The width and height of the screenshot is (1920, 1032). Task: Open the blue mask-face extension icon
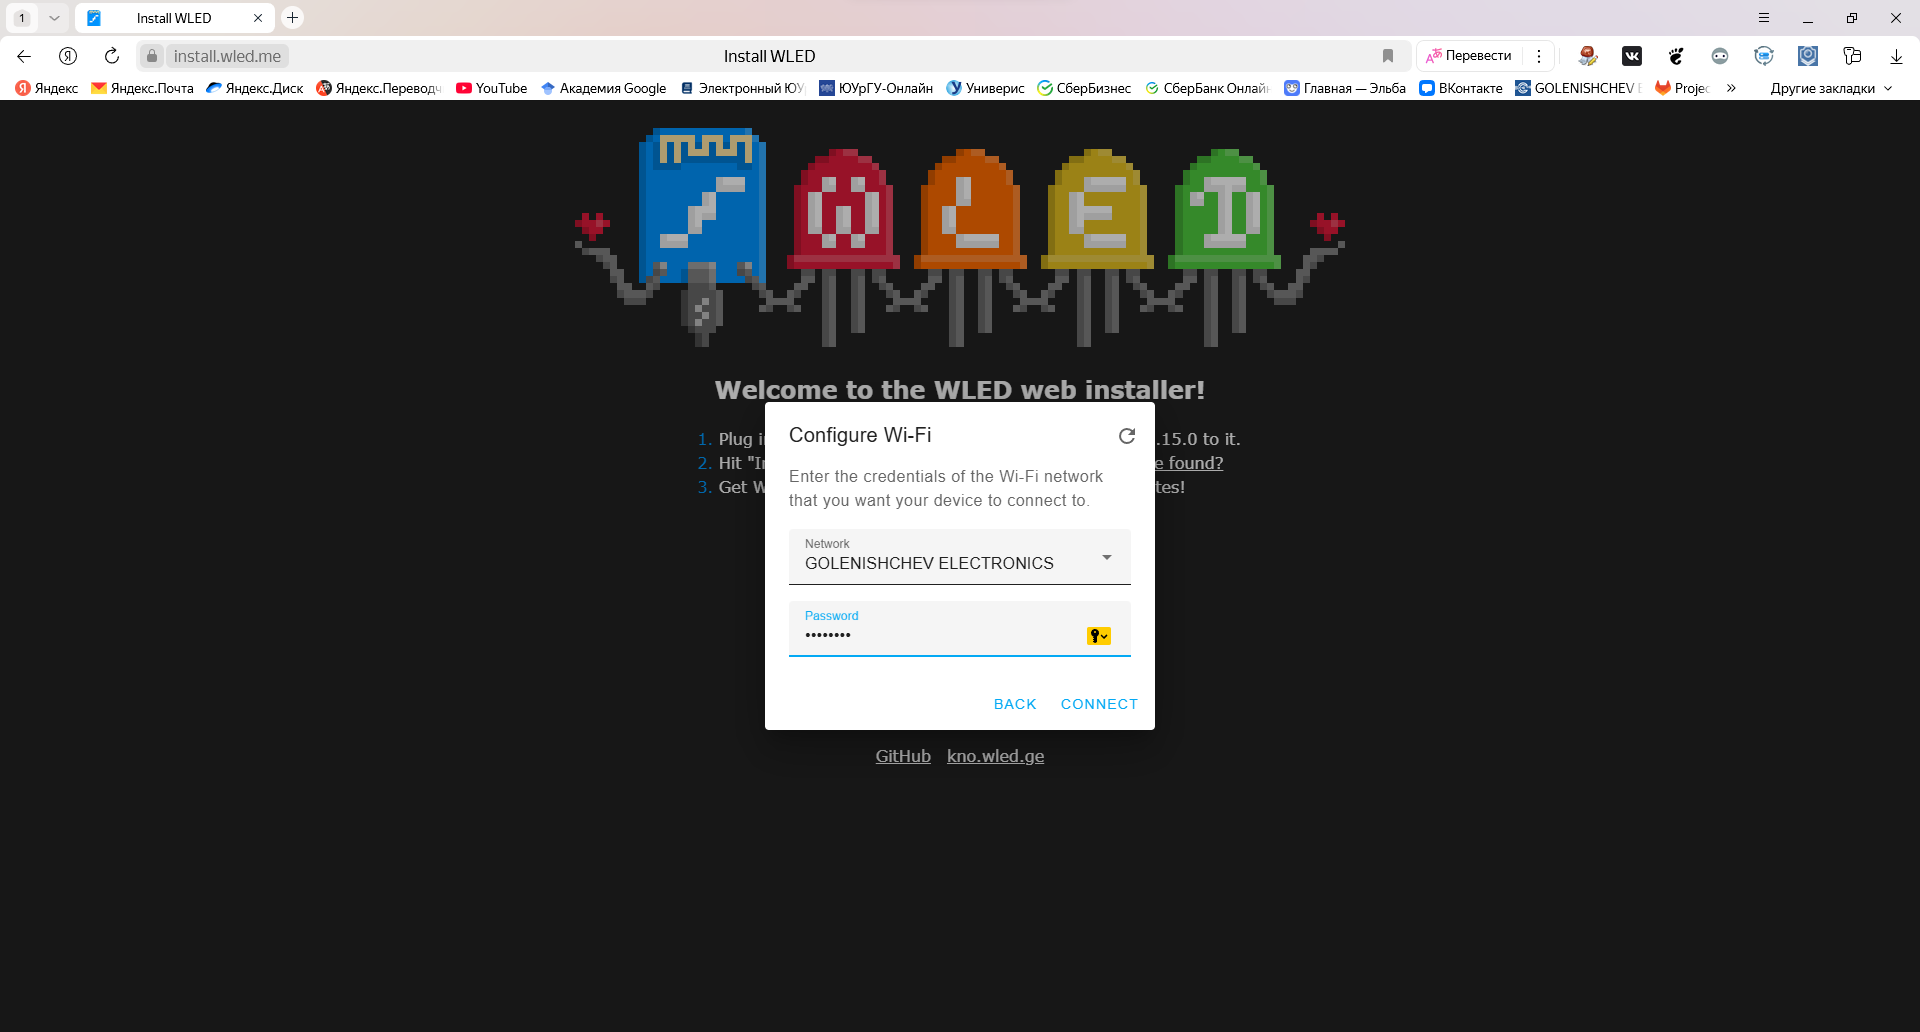(x=1764, y=56)
